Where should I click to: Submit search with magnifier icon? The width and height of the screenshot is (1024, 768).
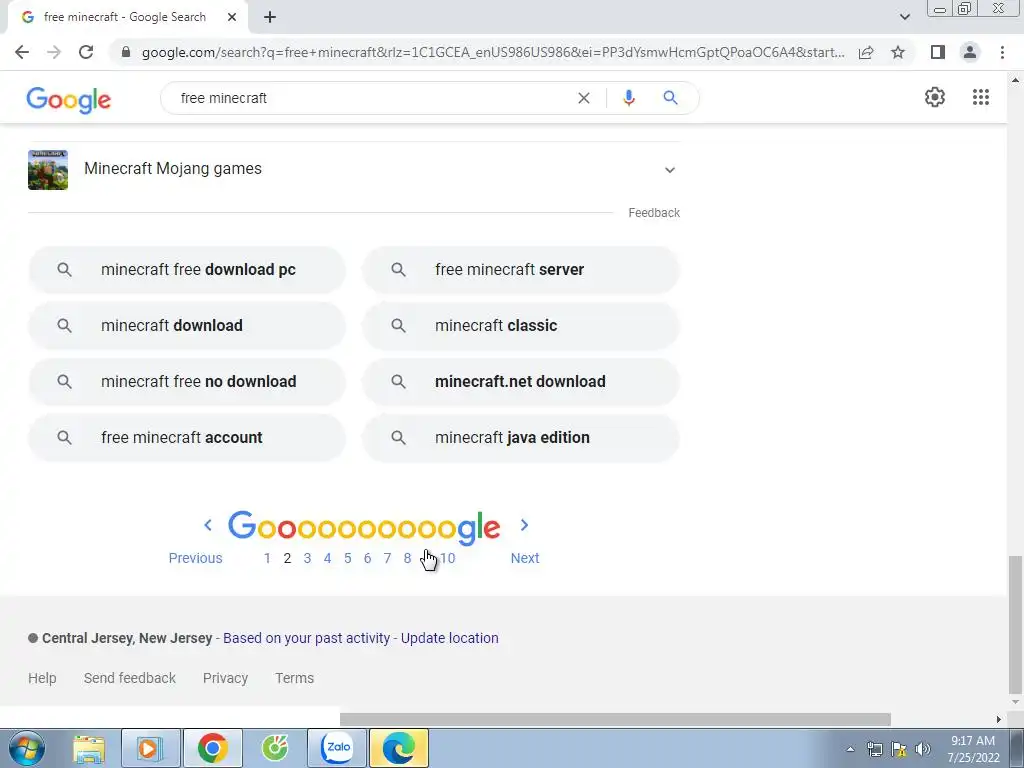[x=670, y=98]
